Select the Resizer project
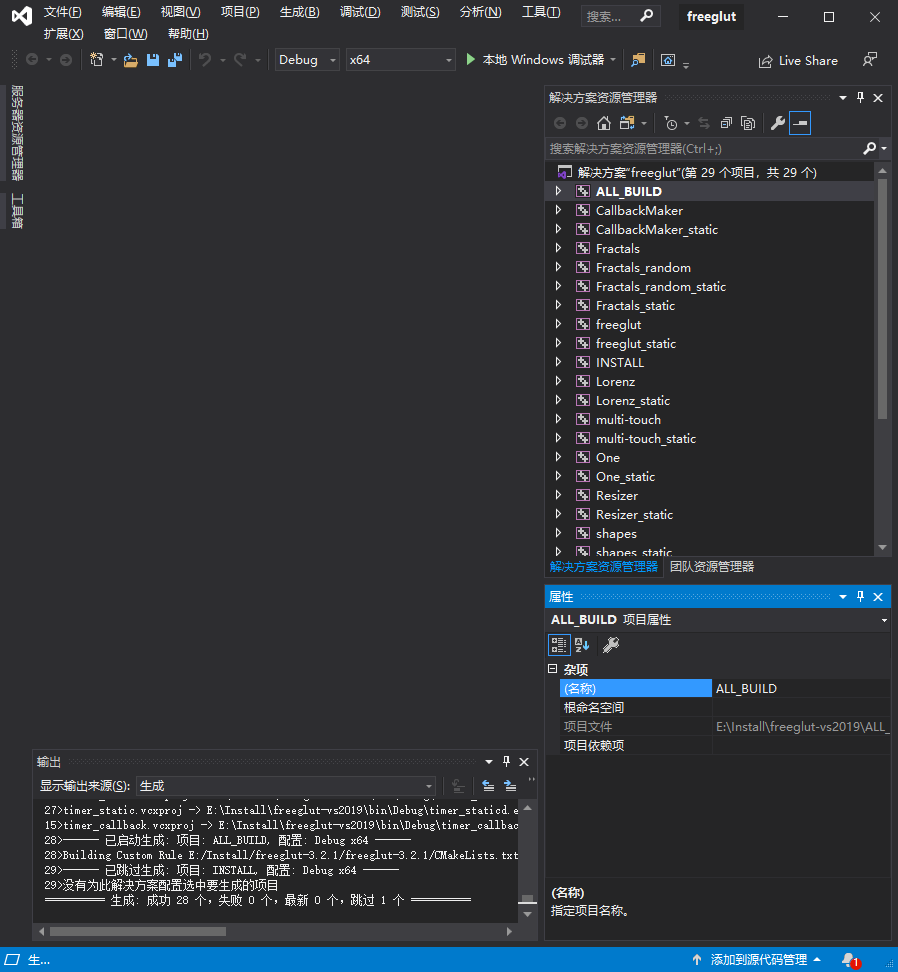This screenshot has width=898, height=972. [616, 495]
